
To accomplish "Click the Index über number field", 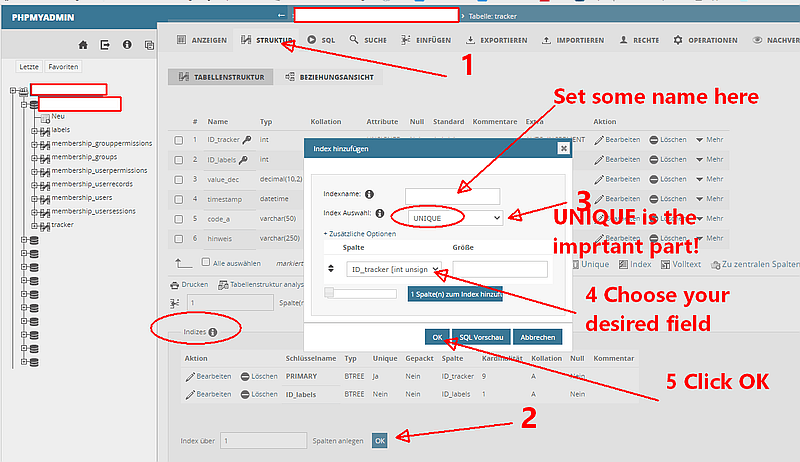I will point(263,441).
